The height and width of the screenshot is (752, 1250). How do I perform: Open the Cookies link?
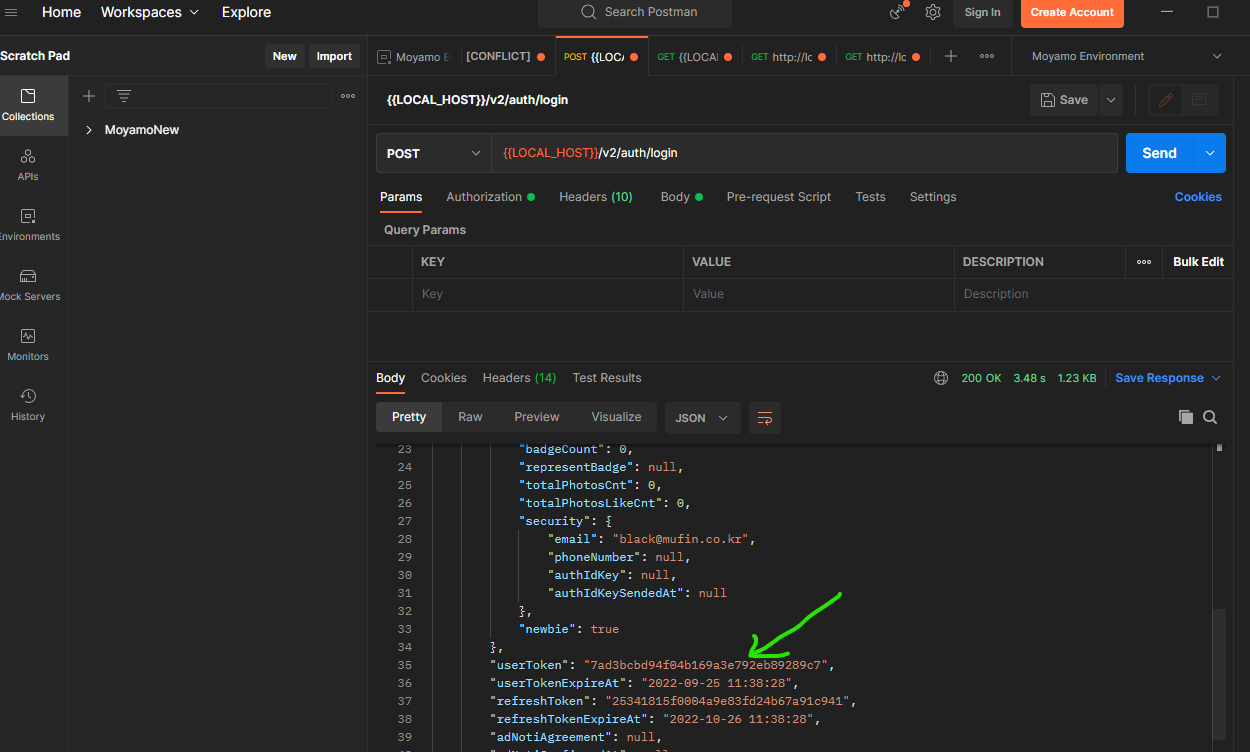1198,197
